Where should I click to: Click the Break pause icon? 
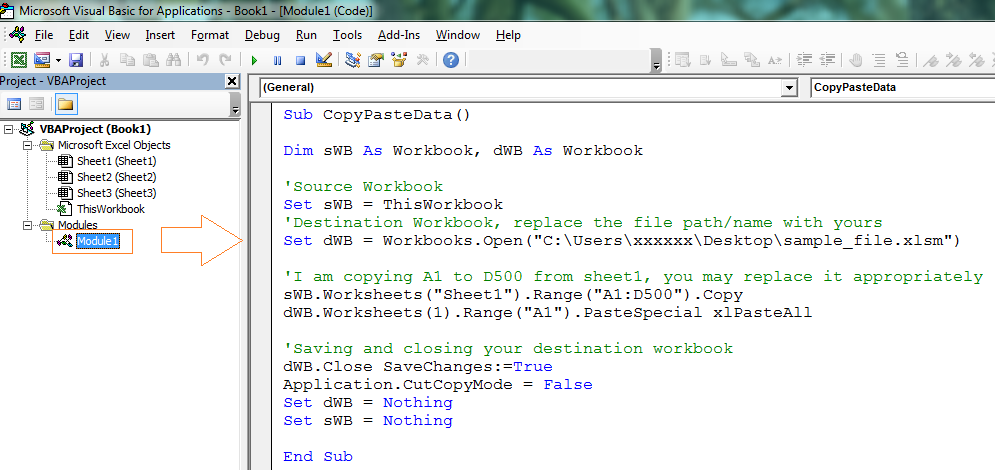[x=277, y=61]
